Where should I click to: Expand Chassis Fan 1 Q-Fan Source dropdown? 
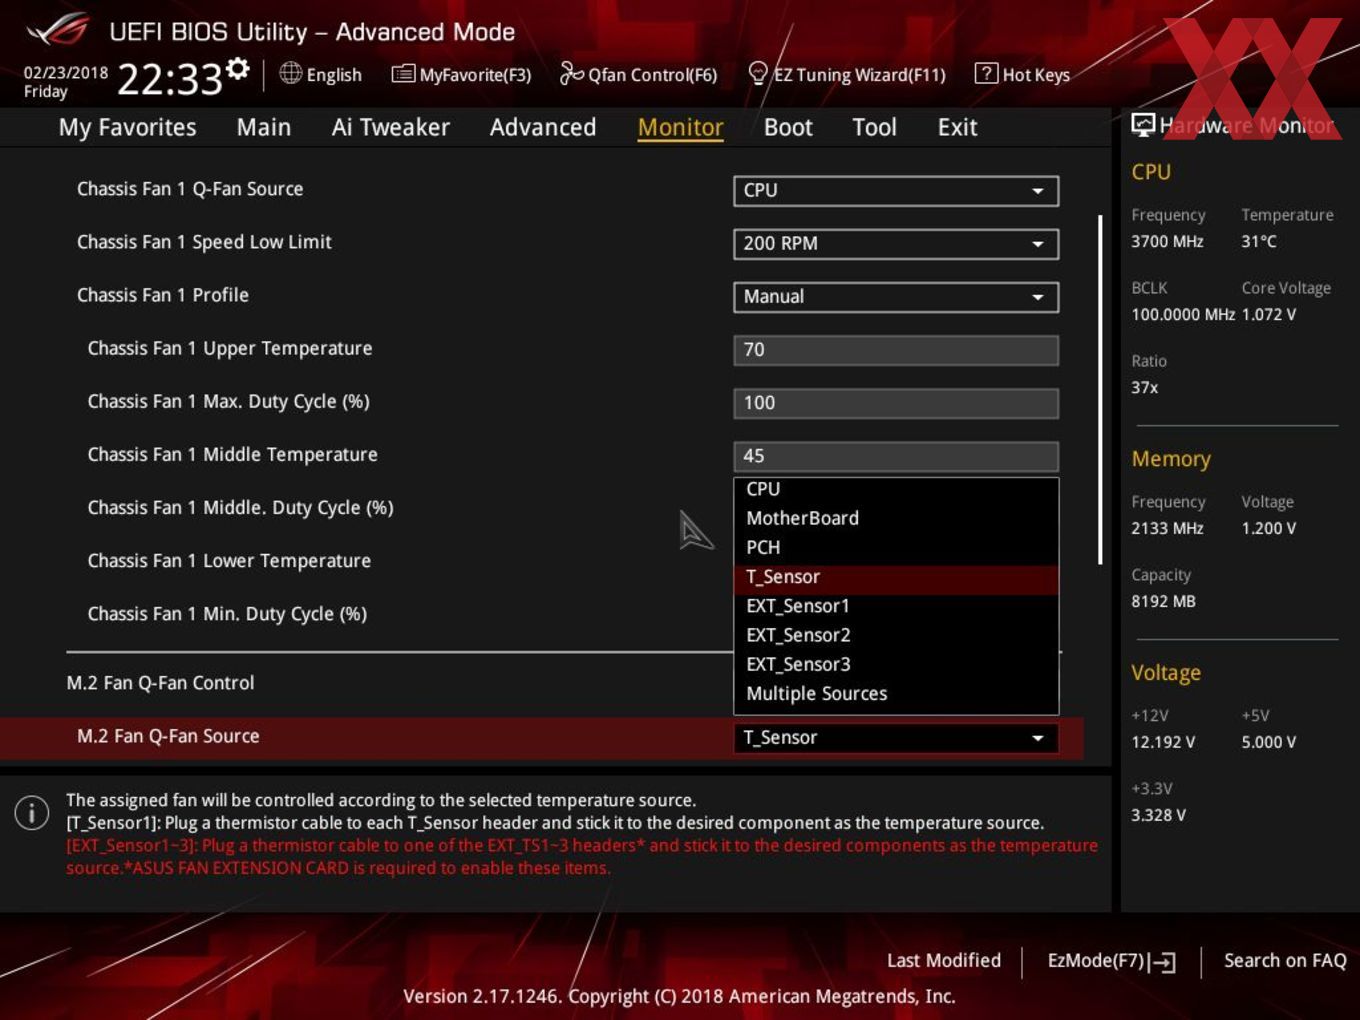896,190
